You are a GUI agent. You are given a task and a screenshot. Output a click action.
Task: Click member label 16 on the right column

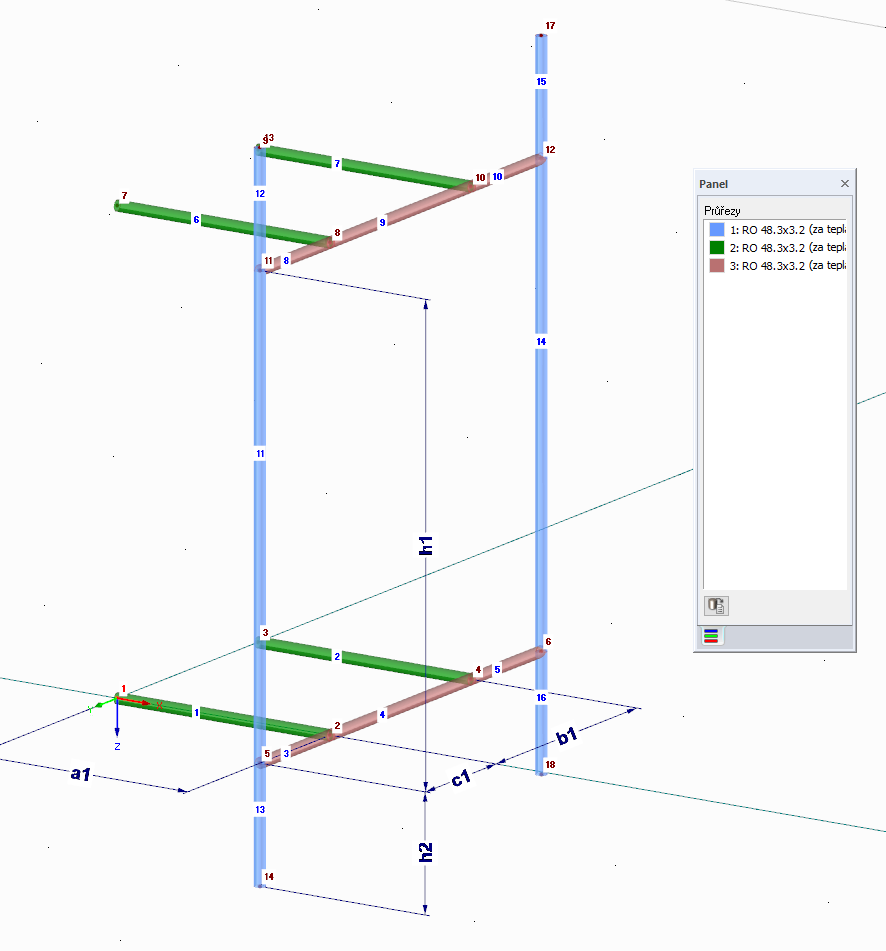point(541,697)
